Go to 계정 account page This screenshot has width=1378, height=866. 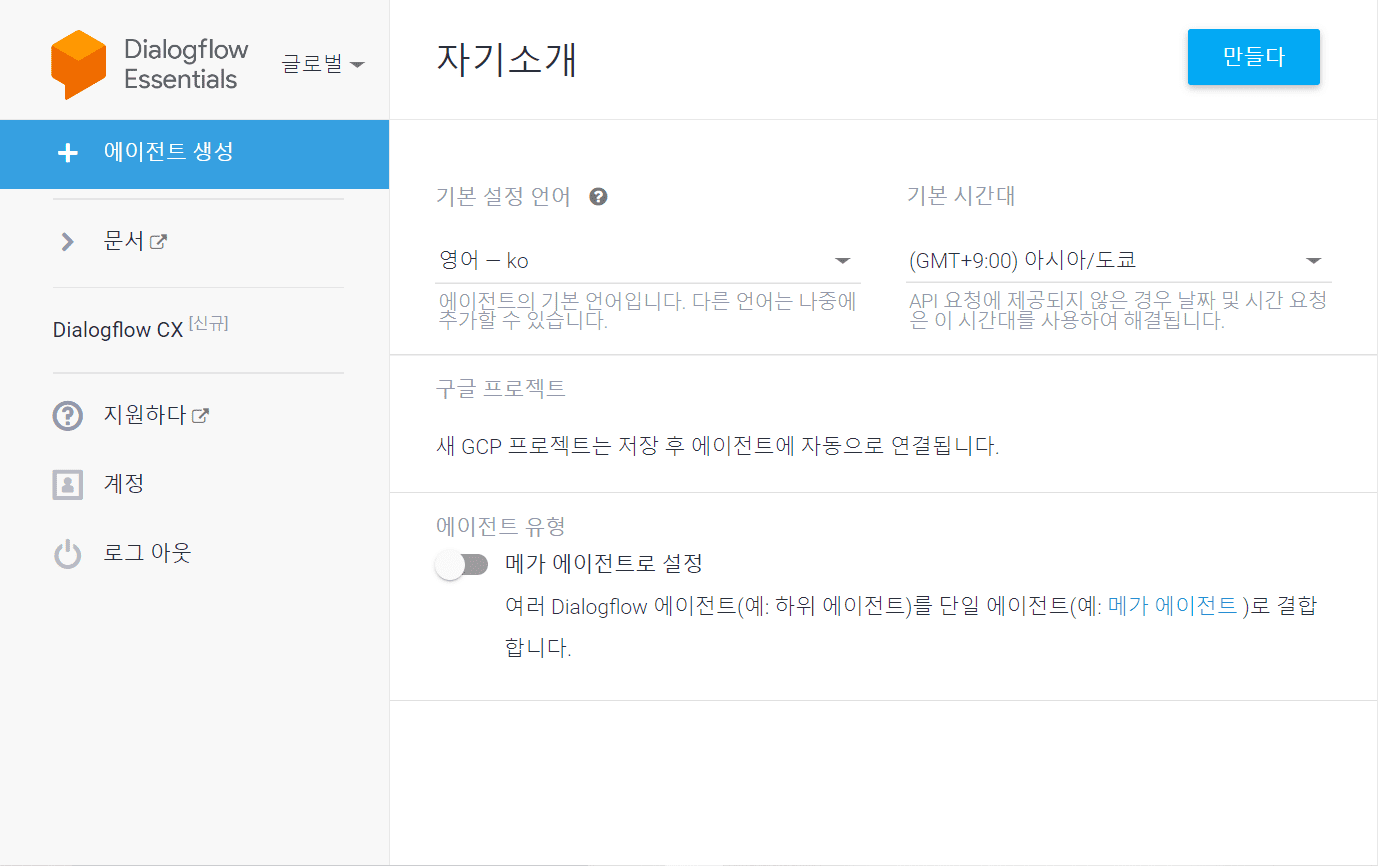[124, 484]
